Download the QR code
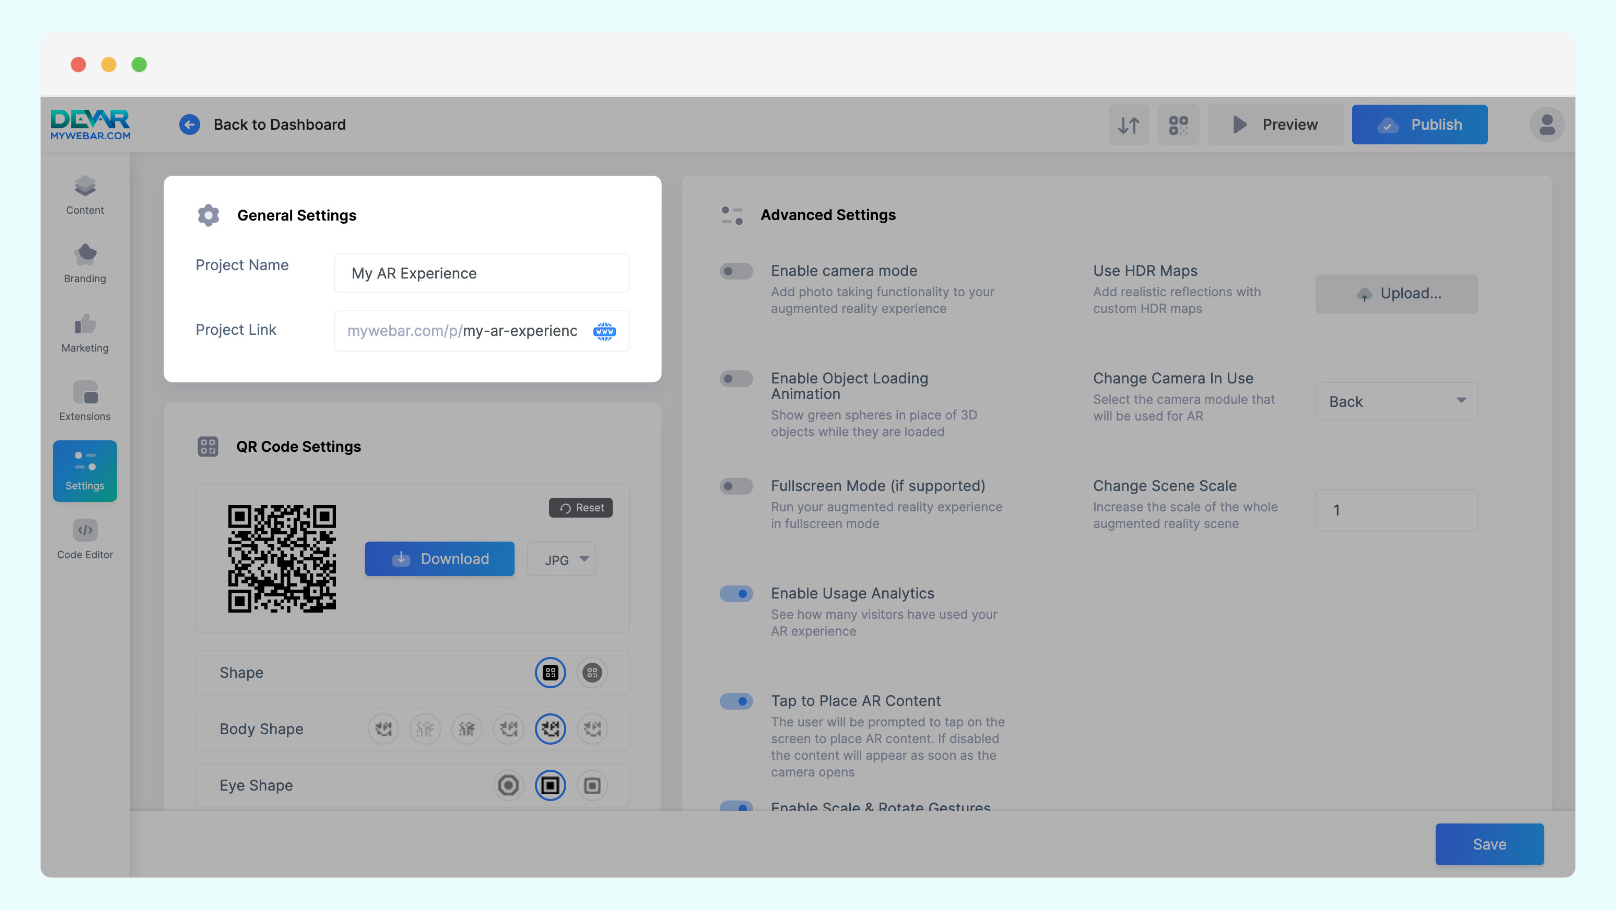Image resolution: width=1616 pixels, height=910 pixels. pyautogui.click(x=440, y=559)
